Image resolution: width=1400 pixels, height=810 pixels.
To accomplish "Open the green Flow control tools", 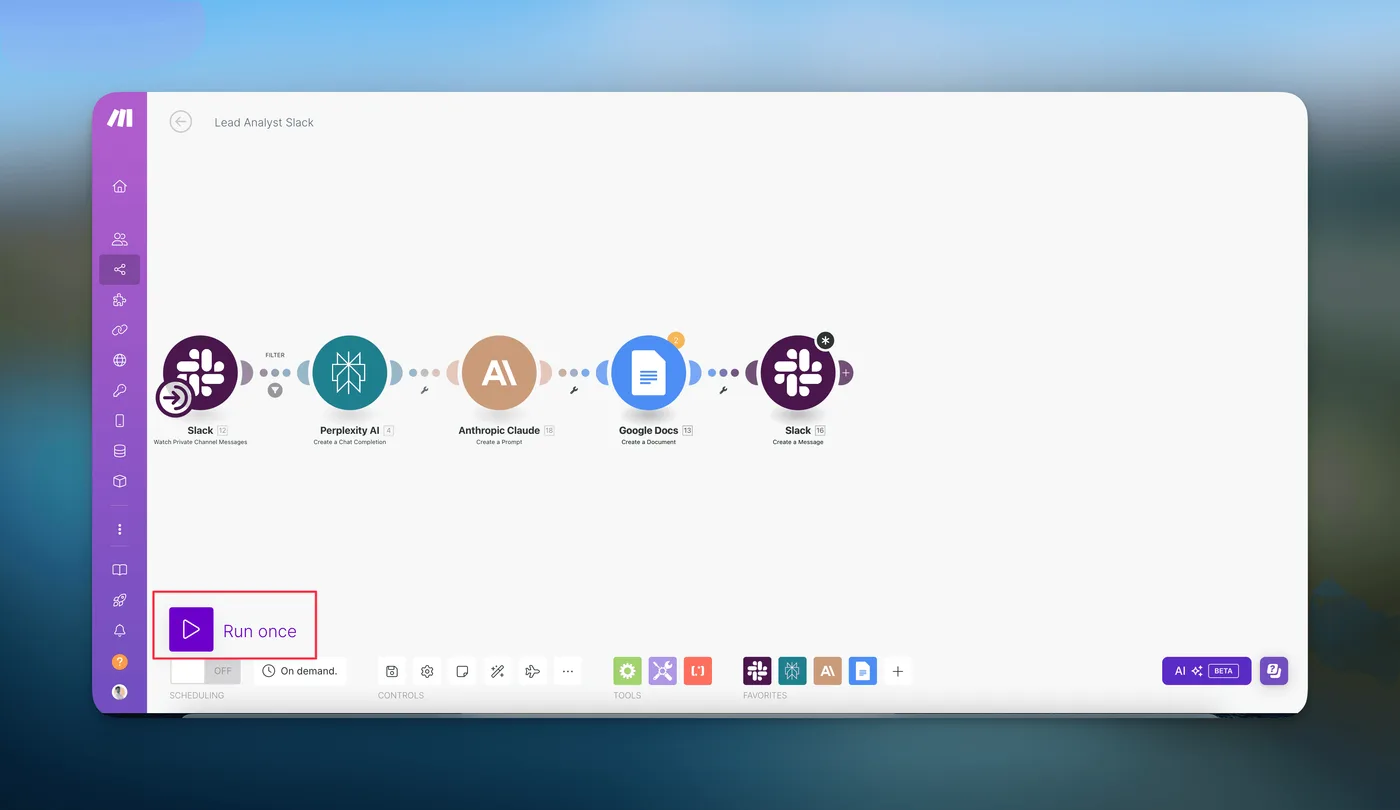I will [627, 671].
